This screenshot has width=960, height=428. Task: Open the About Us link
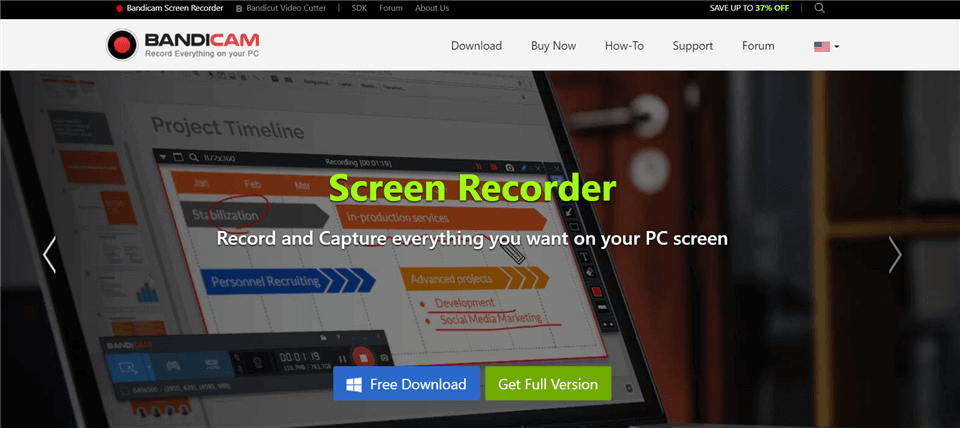tap(432, 8)
